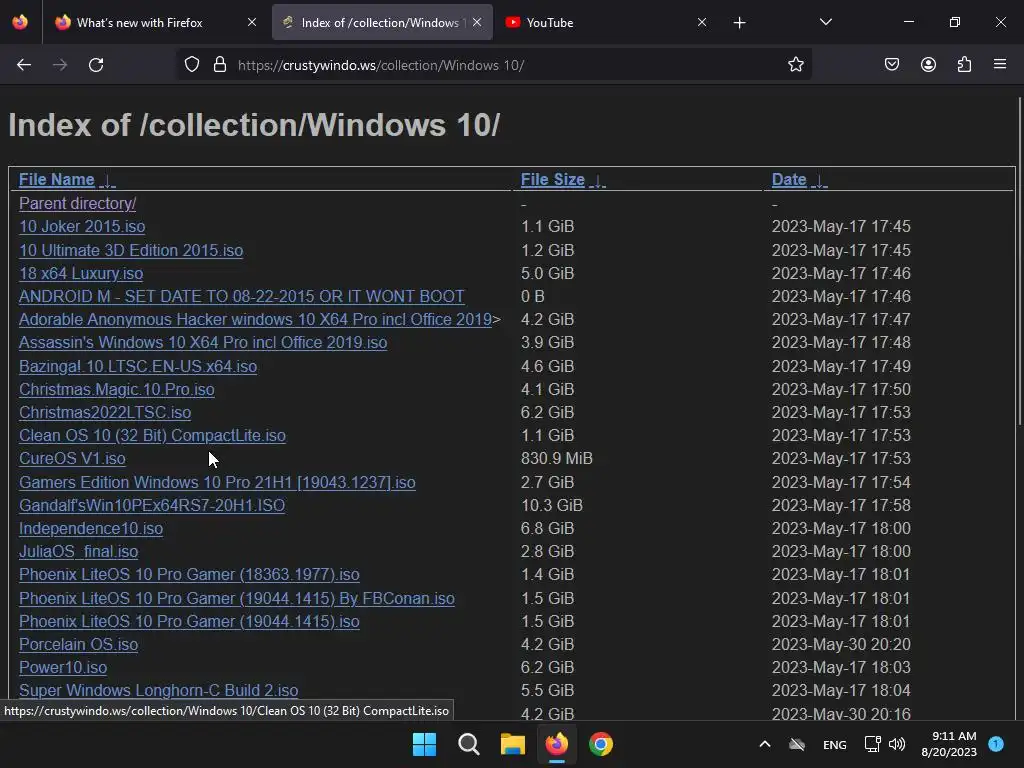Download Christmas2022LTSC.iso
Viewport: 1024px width, 768px height.
(104, 412)
